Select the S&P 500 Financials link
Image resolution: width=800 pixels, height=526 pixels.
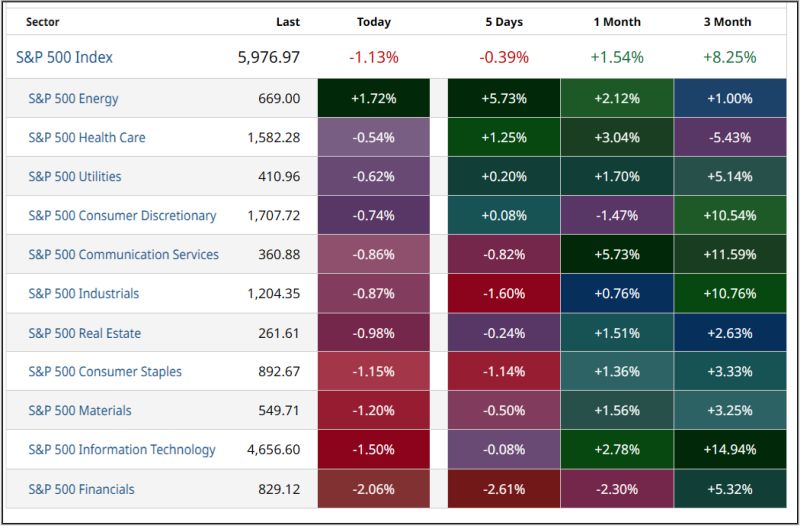(81, 490)
